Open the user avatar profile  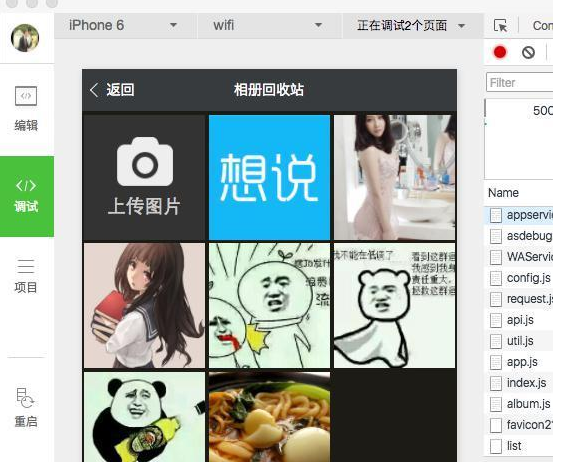[x=25, y=38]
